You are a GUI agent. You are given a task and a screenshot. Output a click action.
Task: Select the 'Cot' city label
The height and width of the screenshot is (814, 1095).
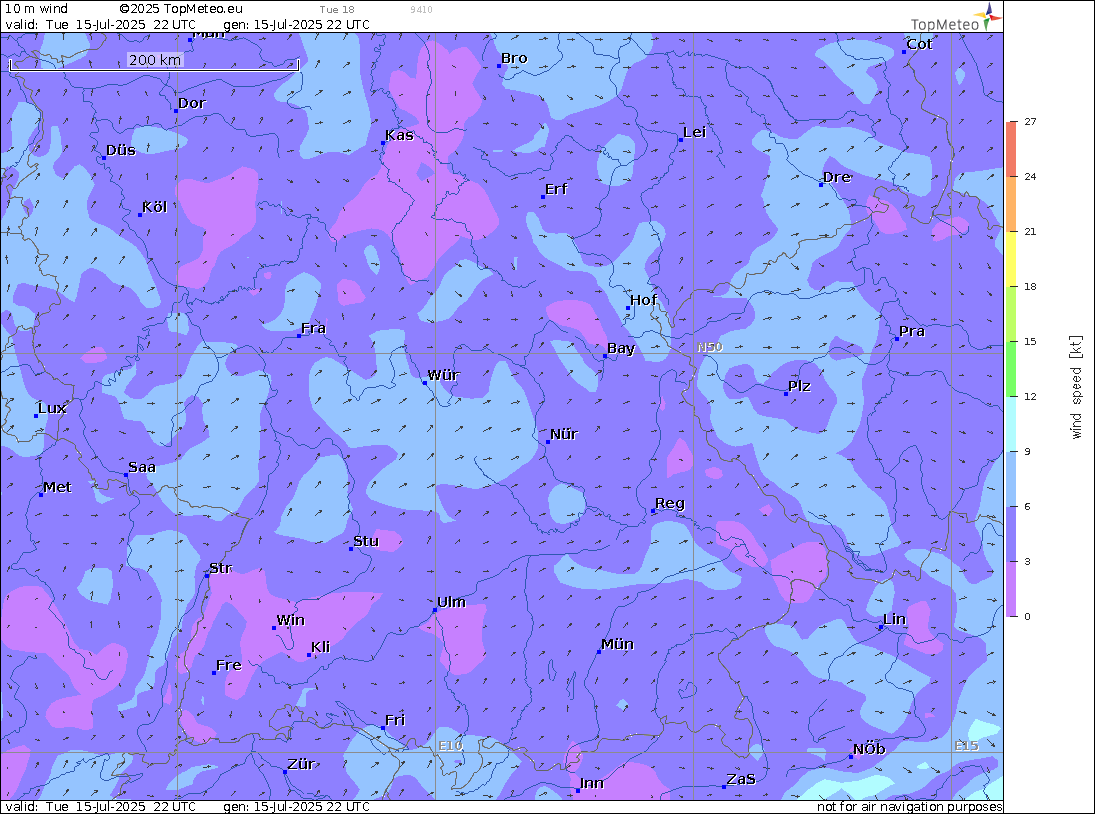pyautogui.click(x=919, y=44)
